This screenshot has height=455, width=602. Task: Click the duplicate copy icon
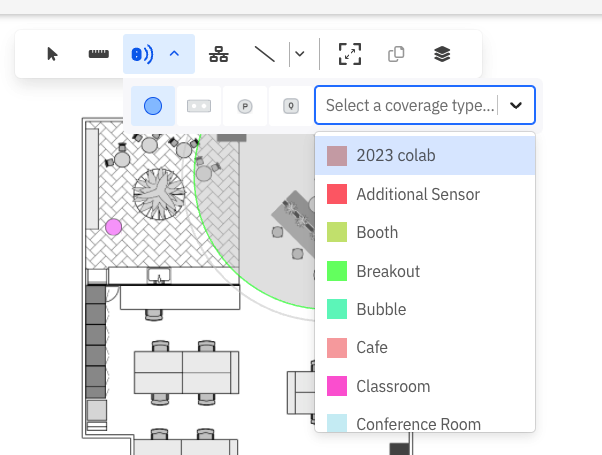pos(396,54)
